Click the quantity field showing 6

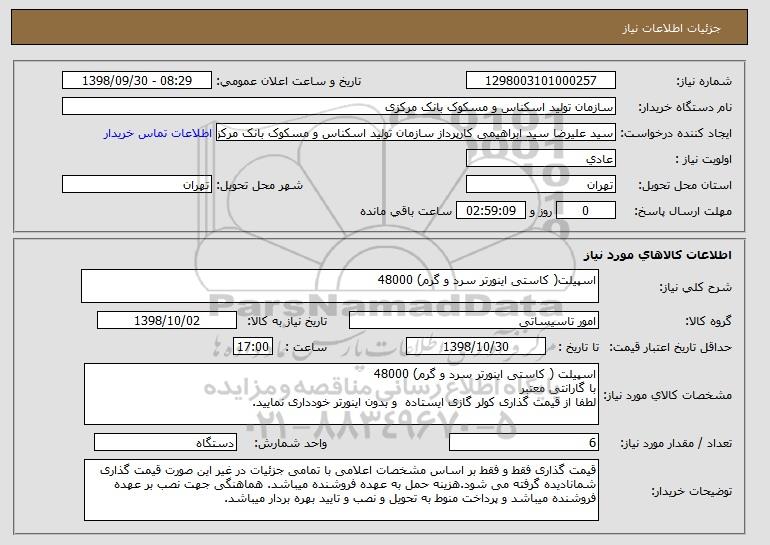[x=524, y=442]
